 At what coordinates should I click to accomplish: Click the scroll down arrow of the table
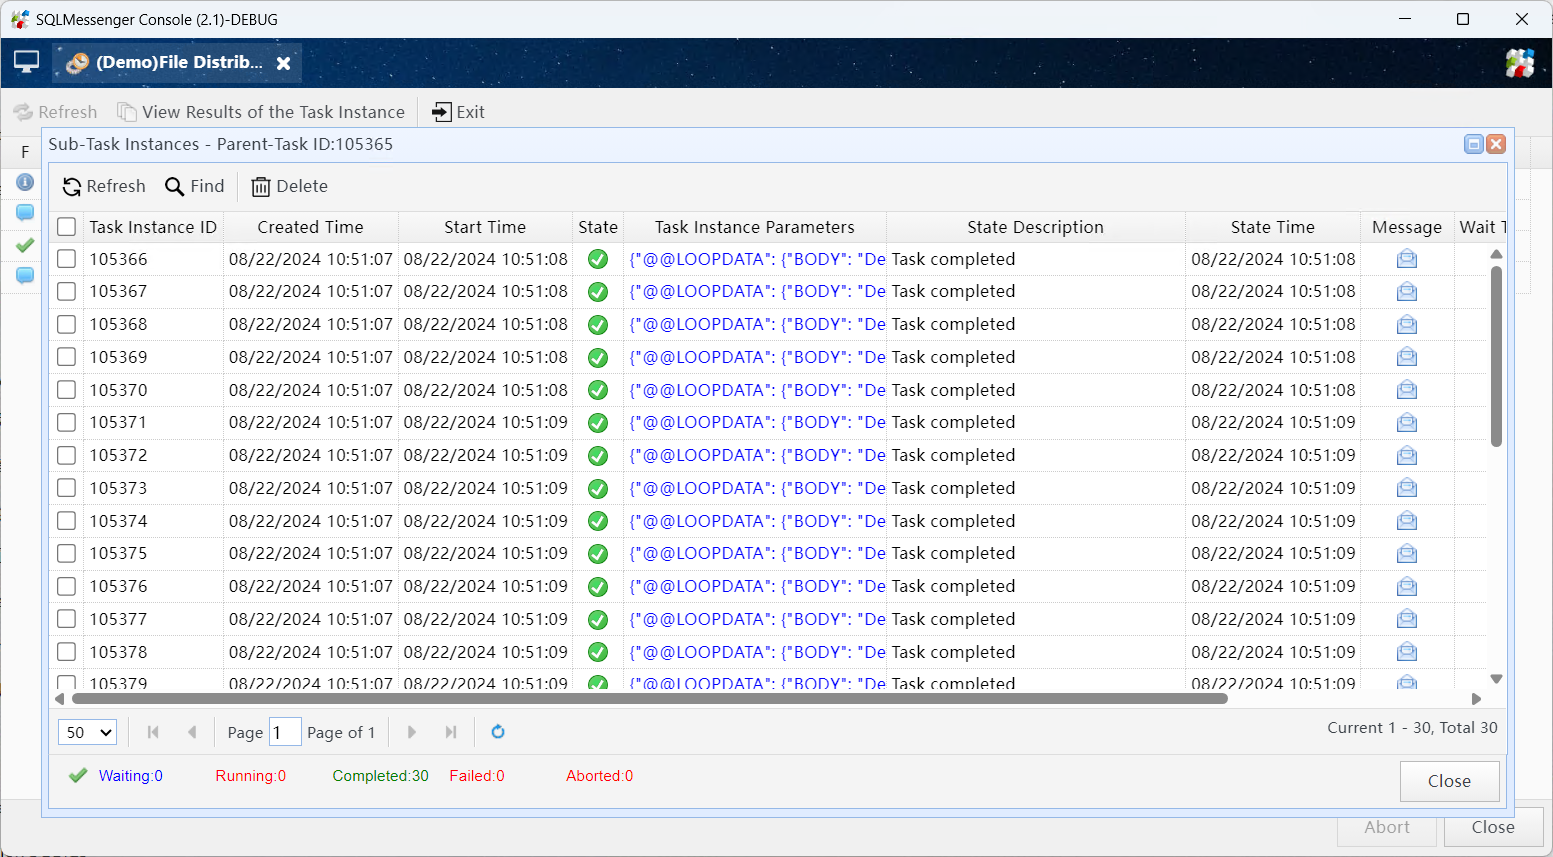(1496, 679)
